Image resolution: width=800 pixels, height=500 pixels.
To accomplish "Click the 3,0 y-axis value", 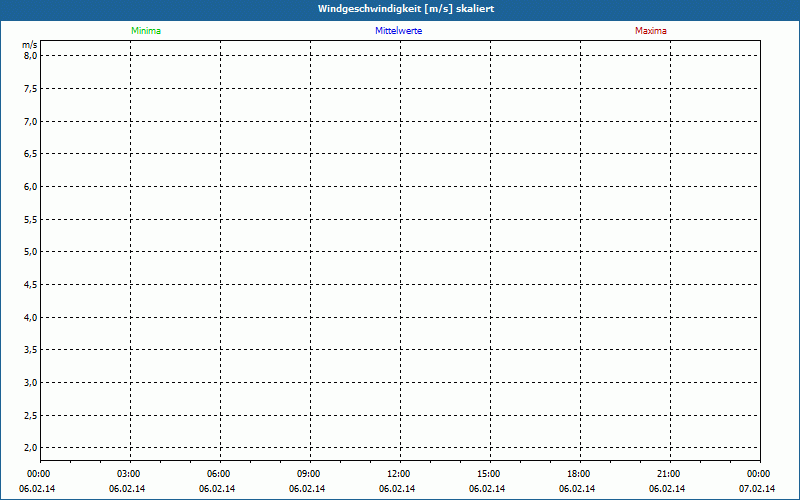I will (31, 383).
